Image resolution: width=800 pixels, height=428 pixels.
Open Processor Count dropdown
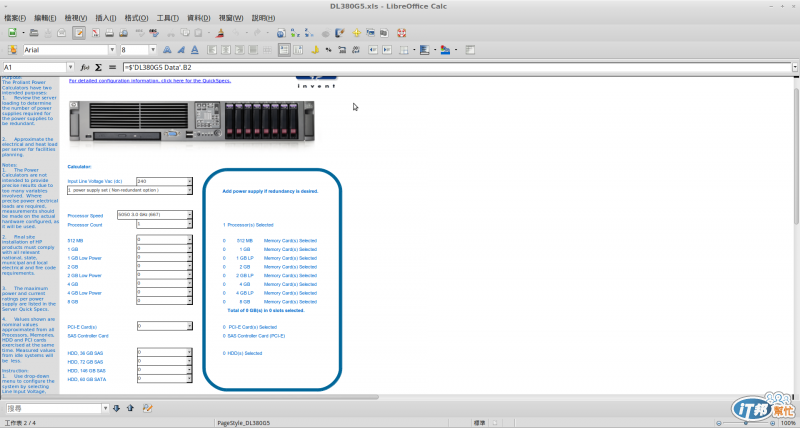pyautogui.click(x=189, y=224)
